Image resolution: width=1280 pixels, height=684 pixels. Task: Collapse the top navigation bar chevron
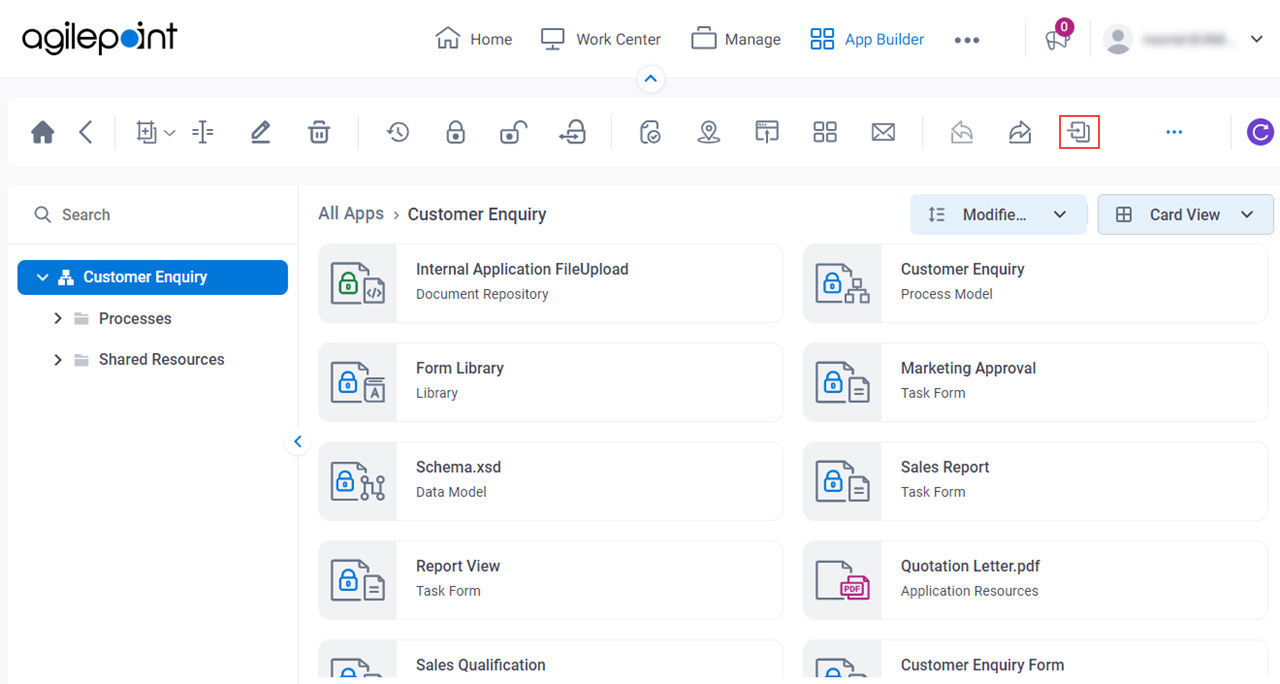point(651,78)
